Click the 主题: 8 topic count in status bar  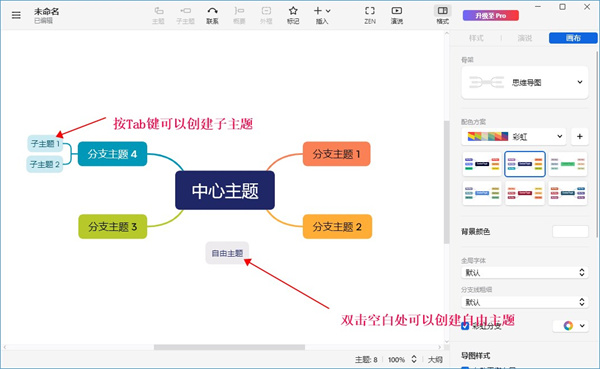coord(366,359)
